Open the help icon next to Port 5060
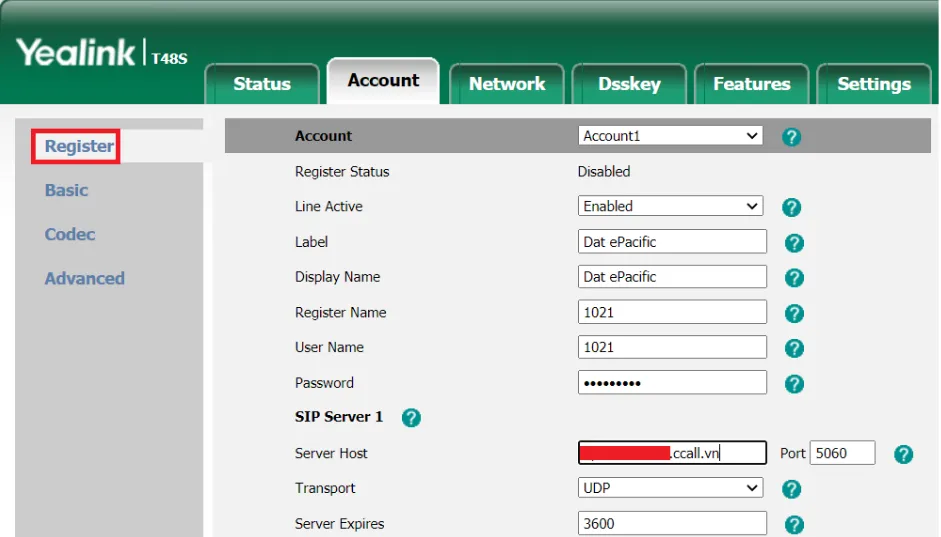The image size is (941, 537). coord(903,454)
